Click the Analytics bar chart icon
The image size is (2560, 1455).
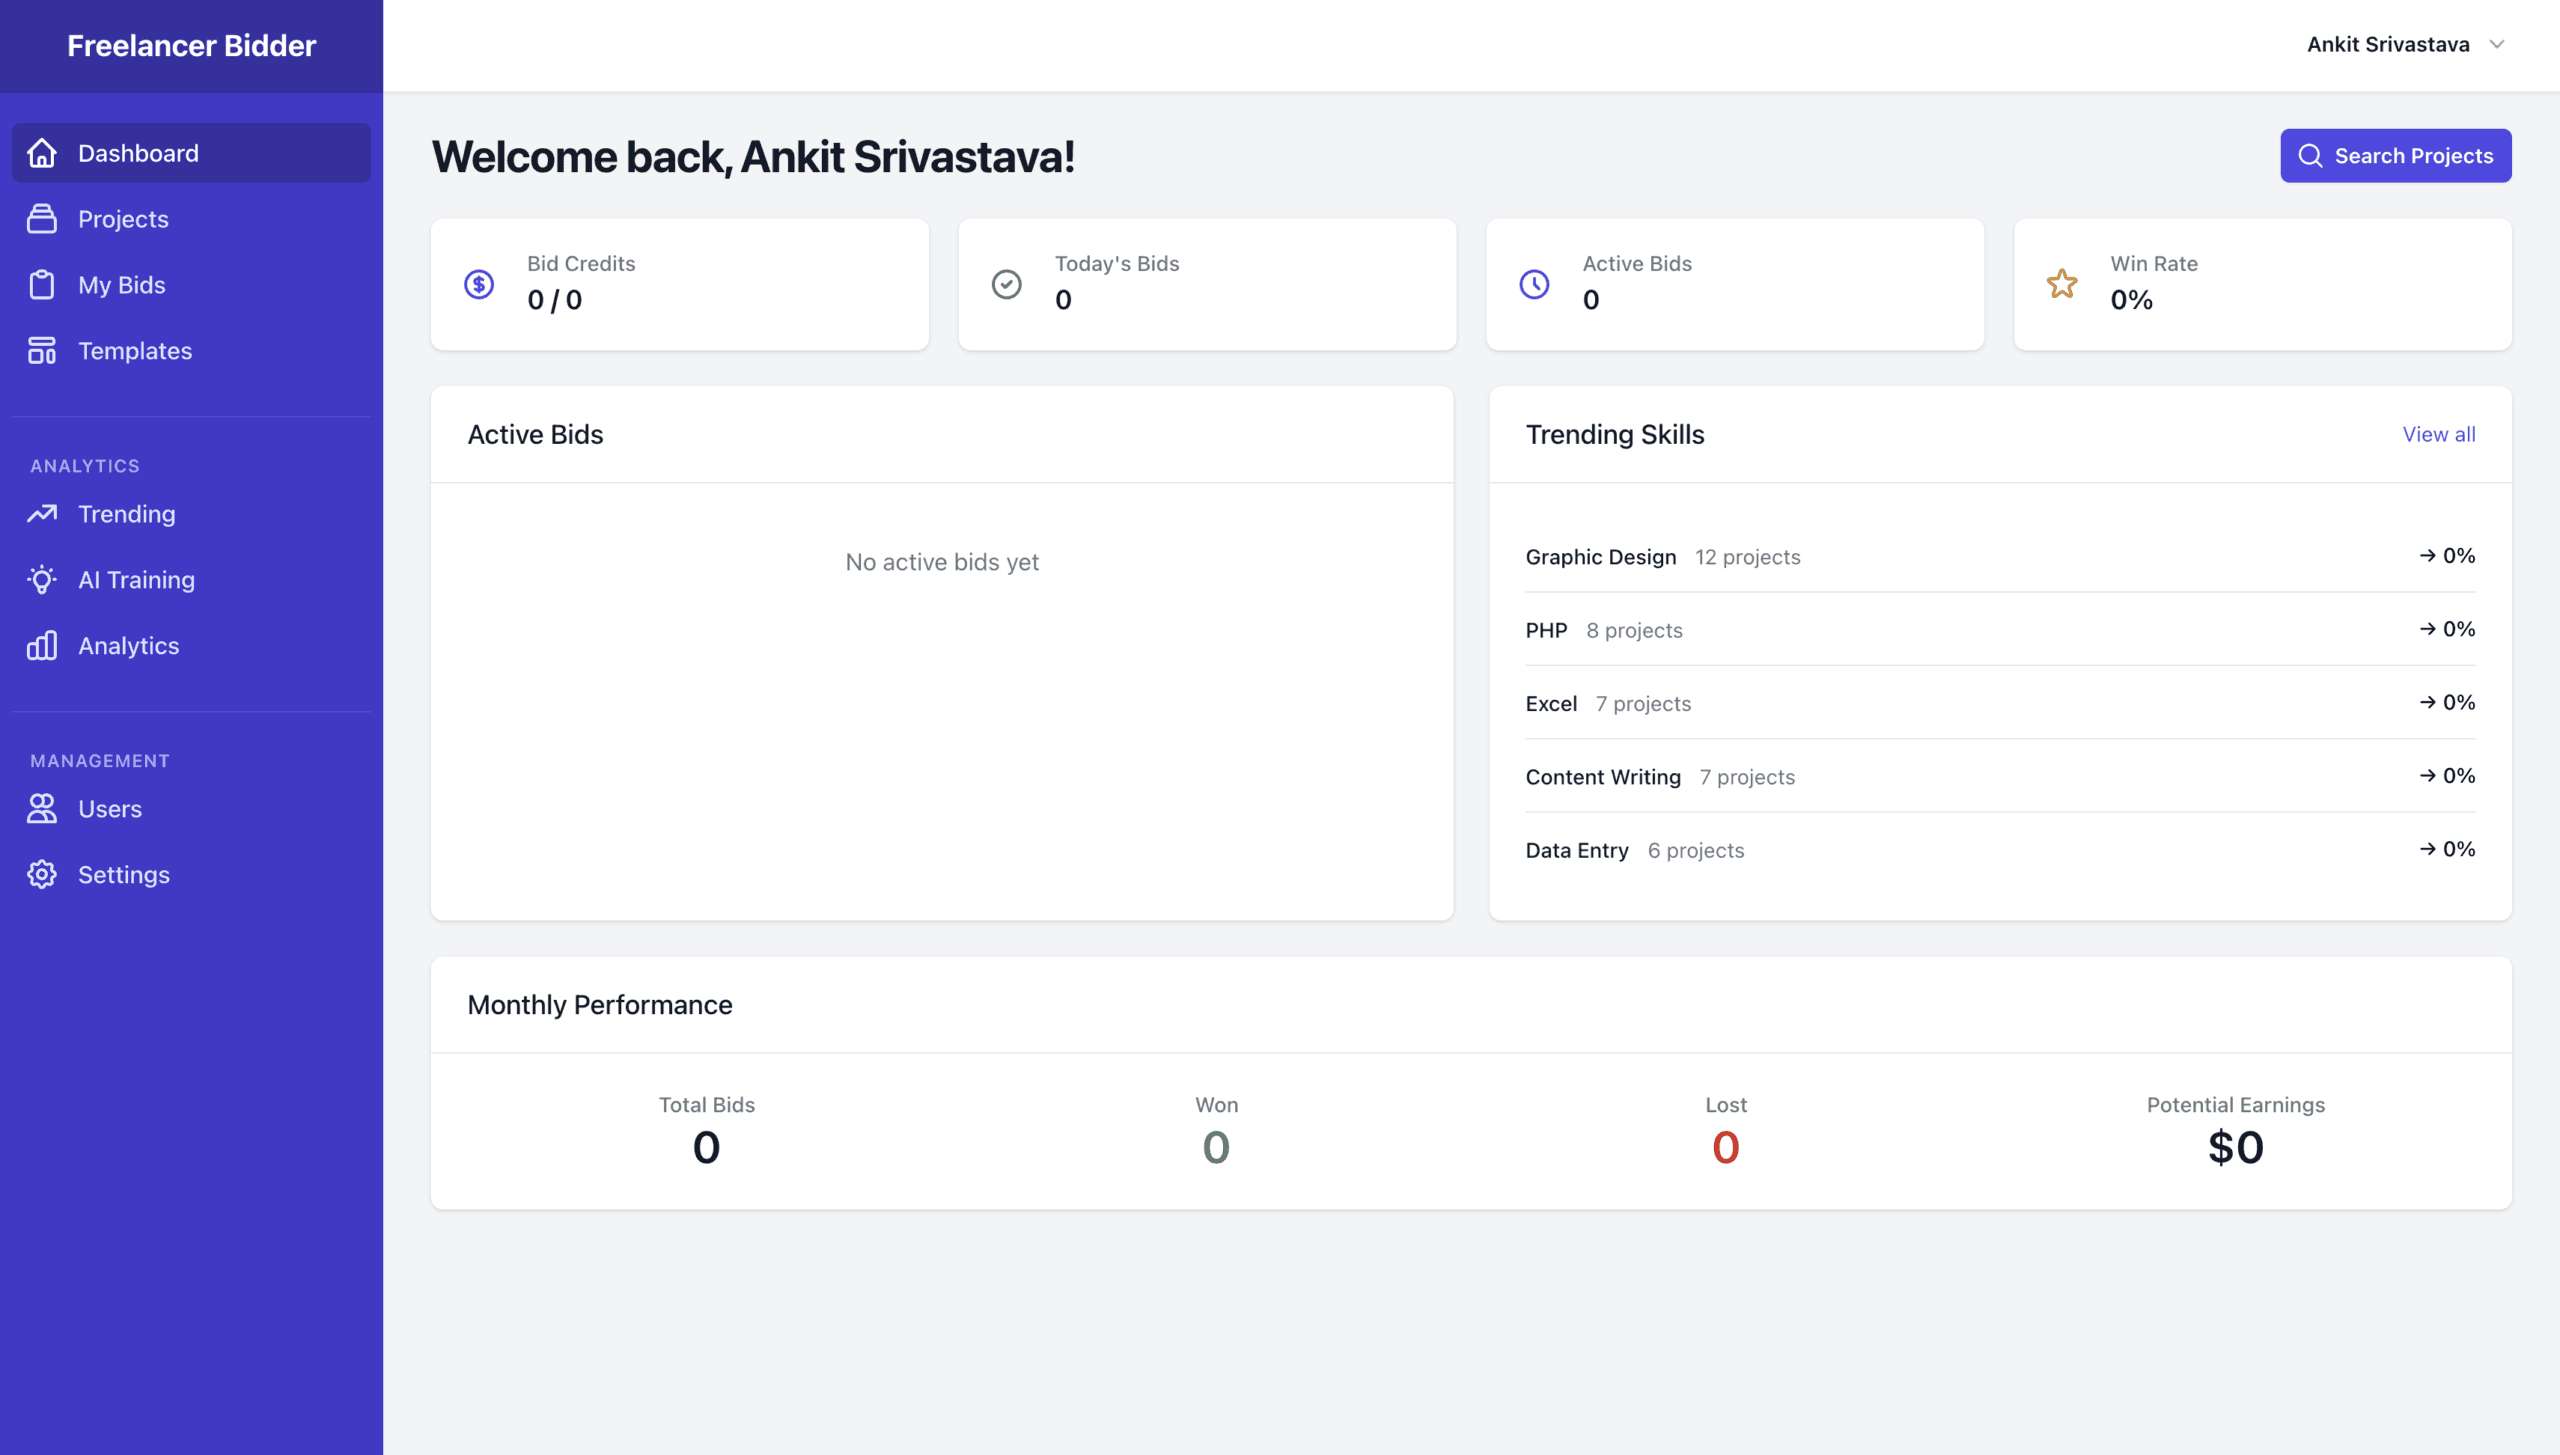42,646
